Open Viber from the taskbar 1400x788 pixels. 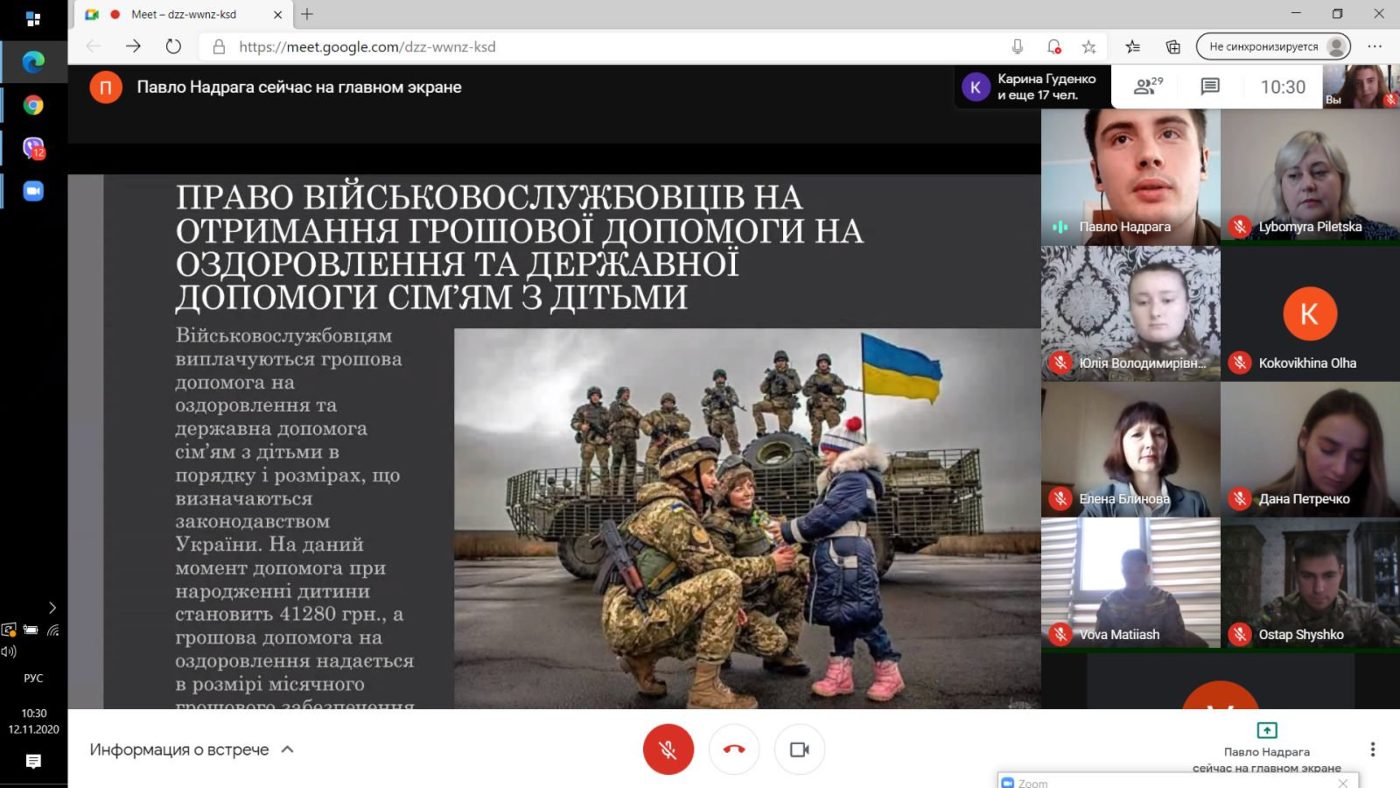pyautogui.click(x=33, y=148)
